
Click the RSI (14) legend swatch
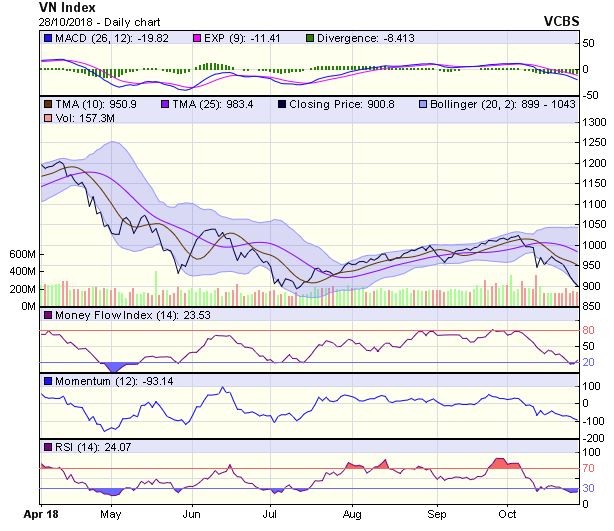coord(47,446)
